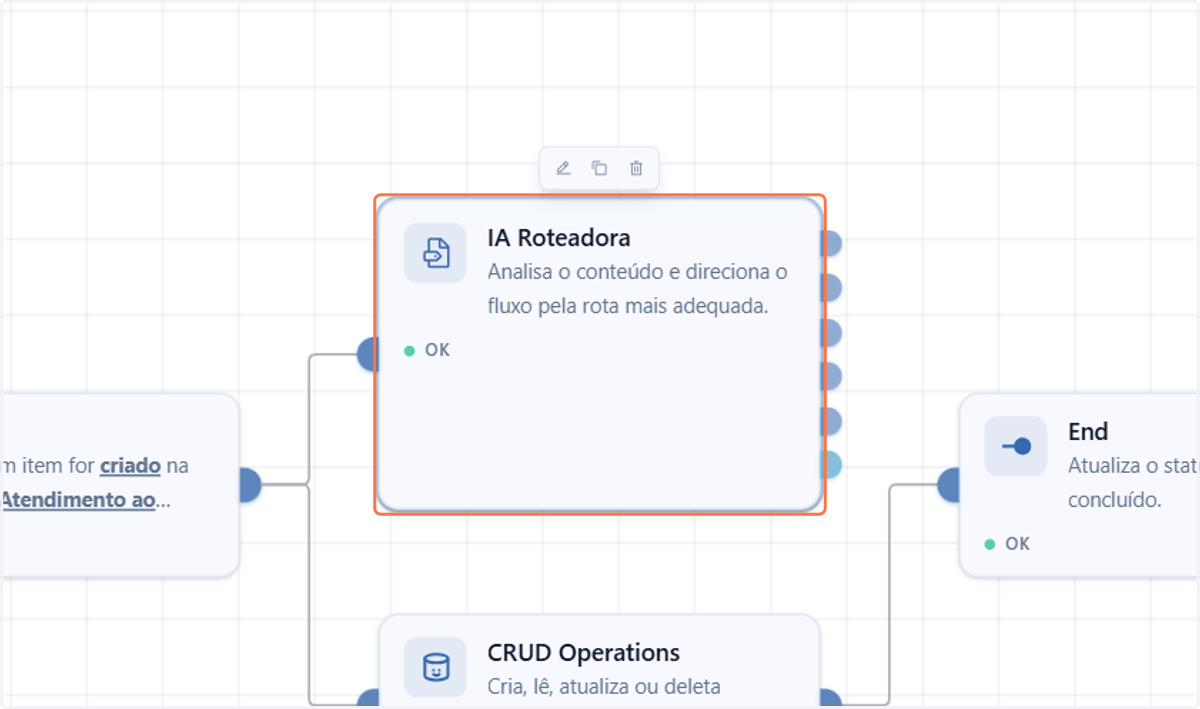Open the underlined "Atendimento ao" link
The image size is (1200, 709).
[x=78, y=500]
